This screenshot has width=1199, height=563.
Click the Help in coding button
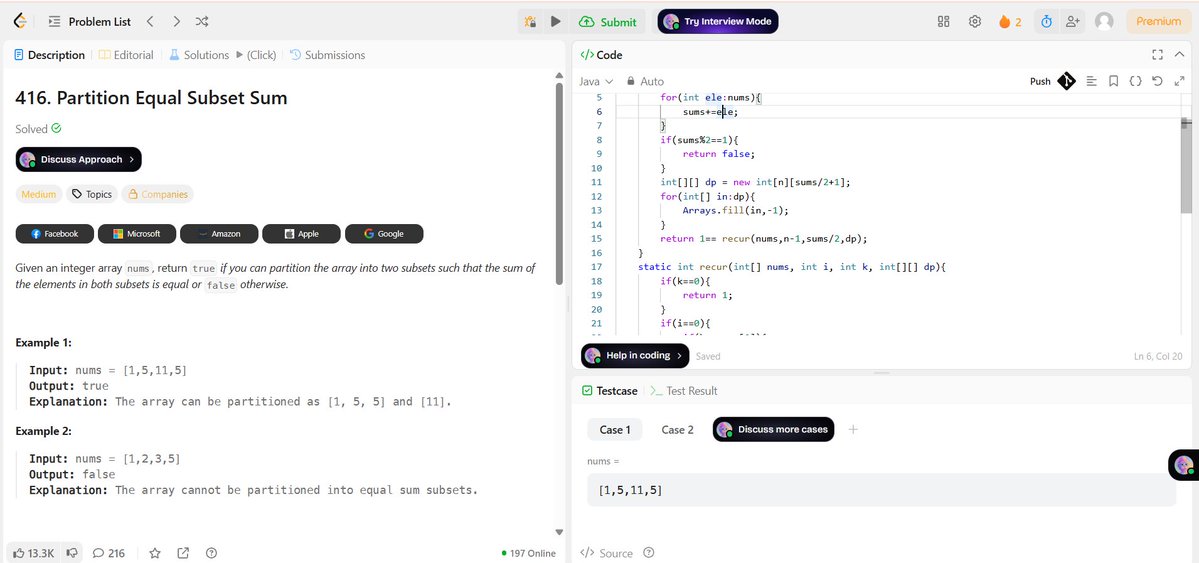[x=635, y=356]
